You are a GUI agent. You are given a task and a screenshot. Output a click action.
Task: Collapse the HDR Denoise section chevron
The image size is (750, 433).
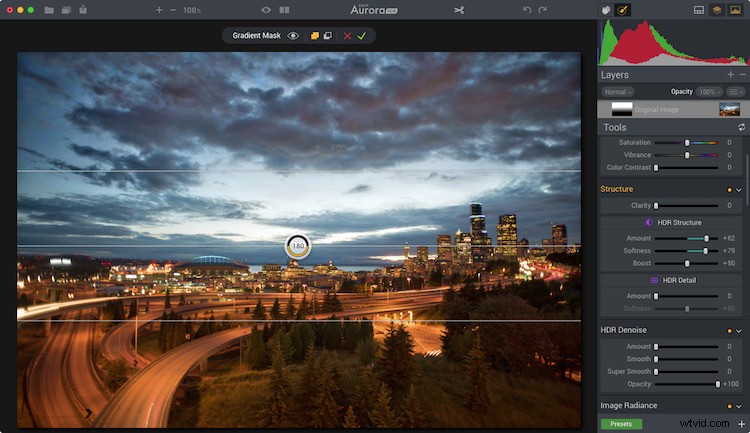739,331
